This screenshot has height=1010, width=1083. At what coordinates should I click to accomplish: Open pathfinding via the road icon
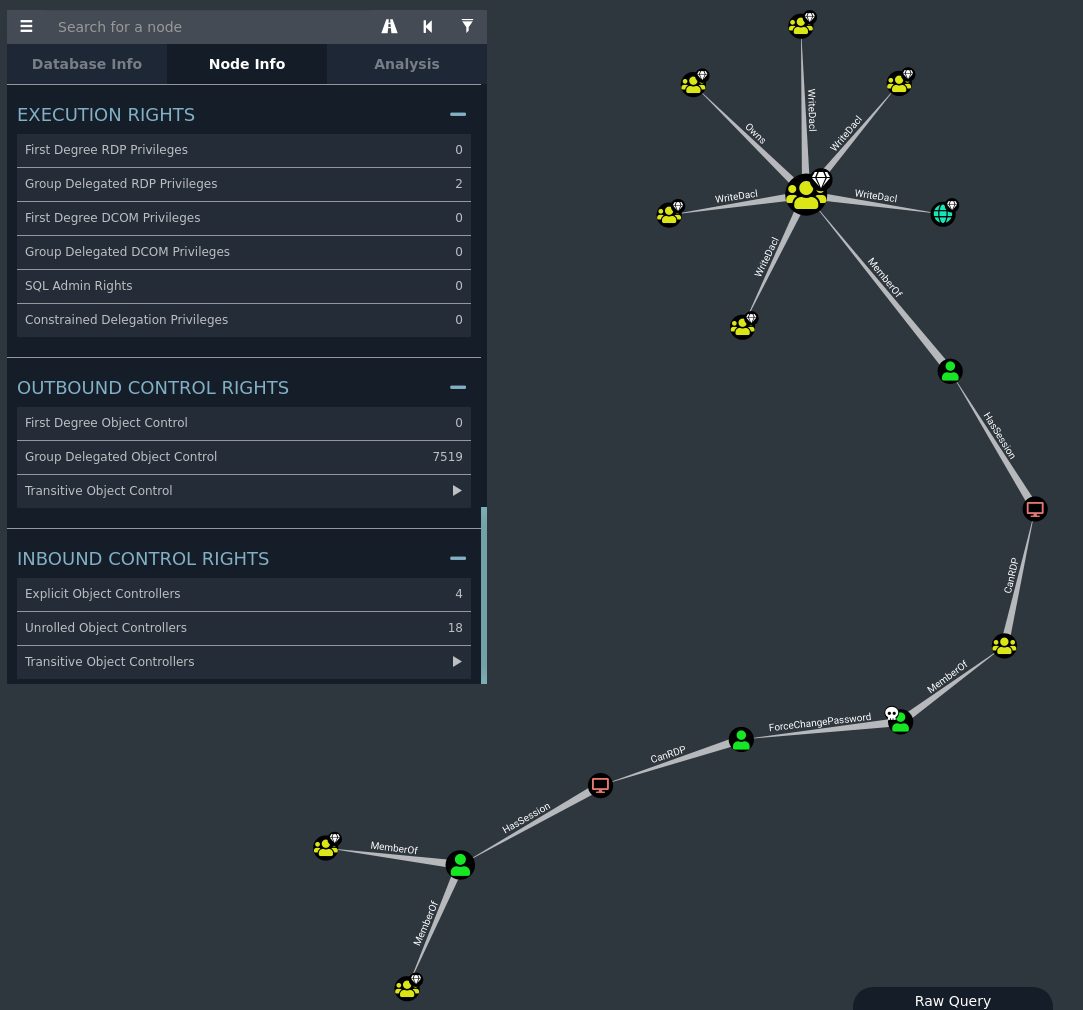[389, 27]
